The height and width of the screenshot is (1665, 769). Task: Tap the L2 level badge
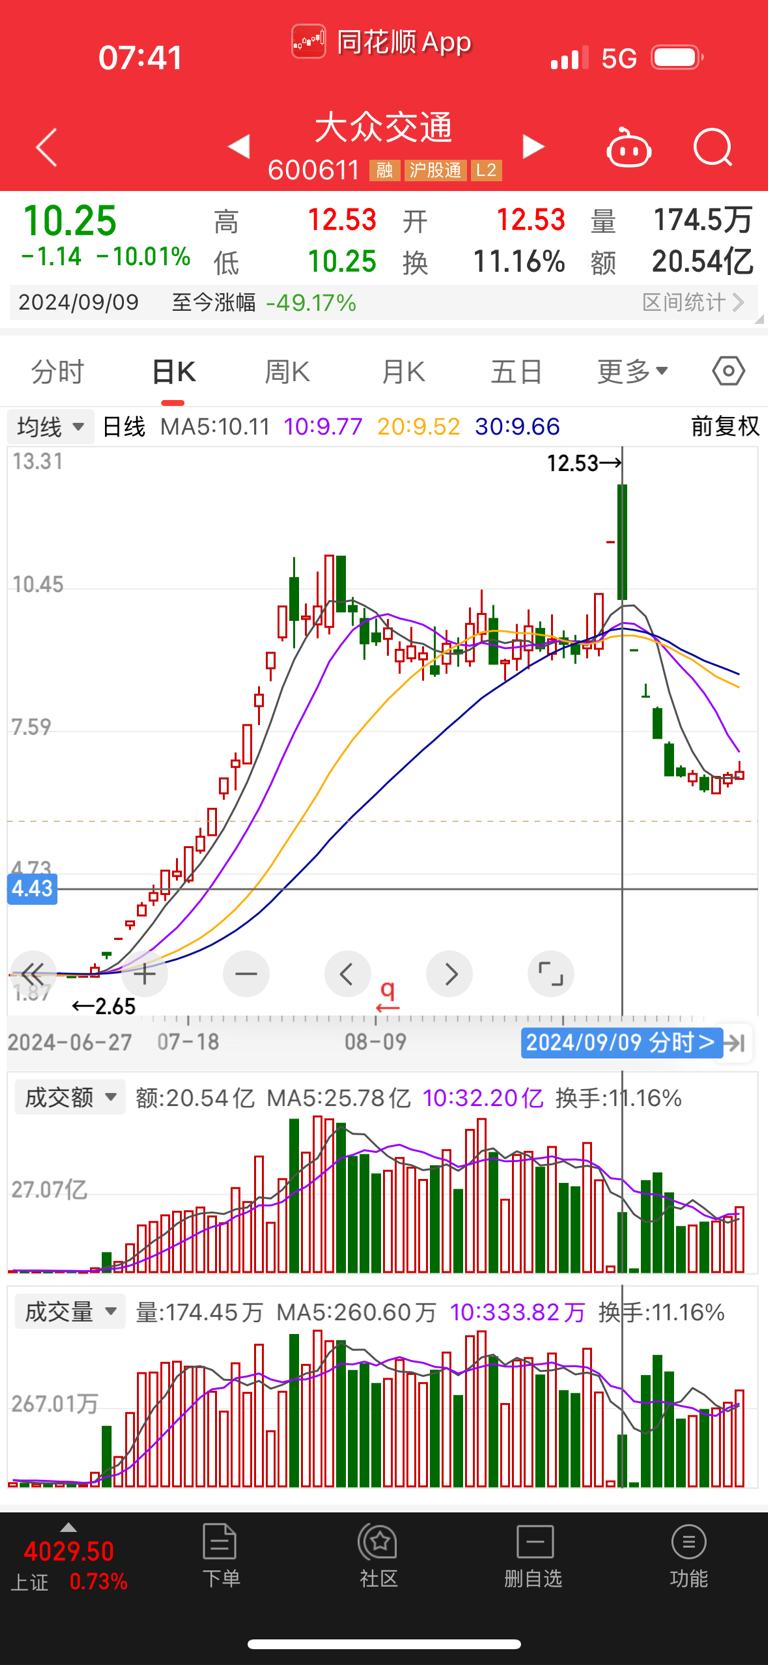486,170
